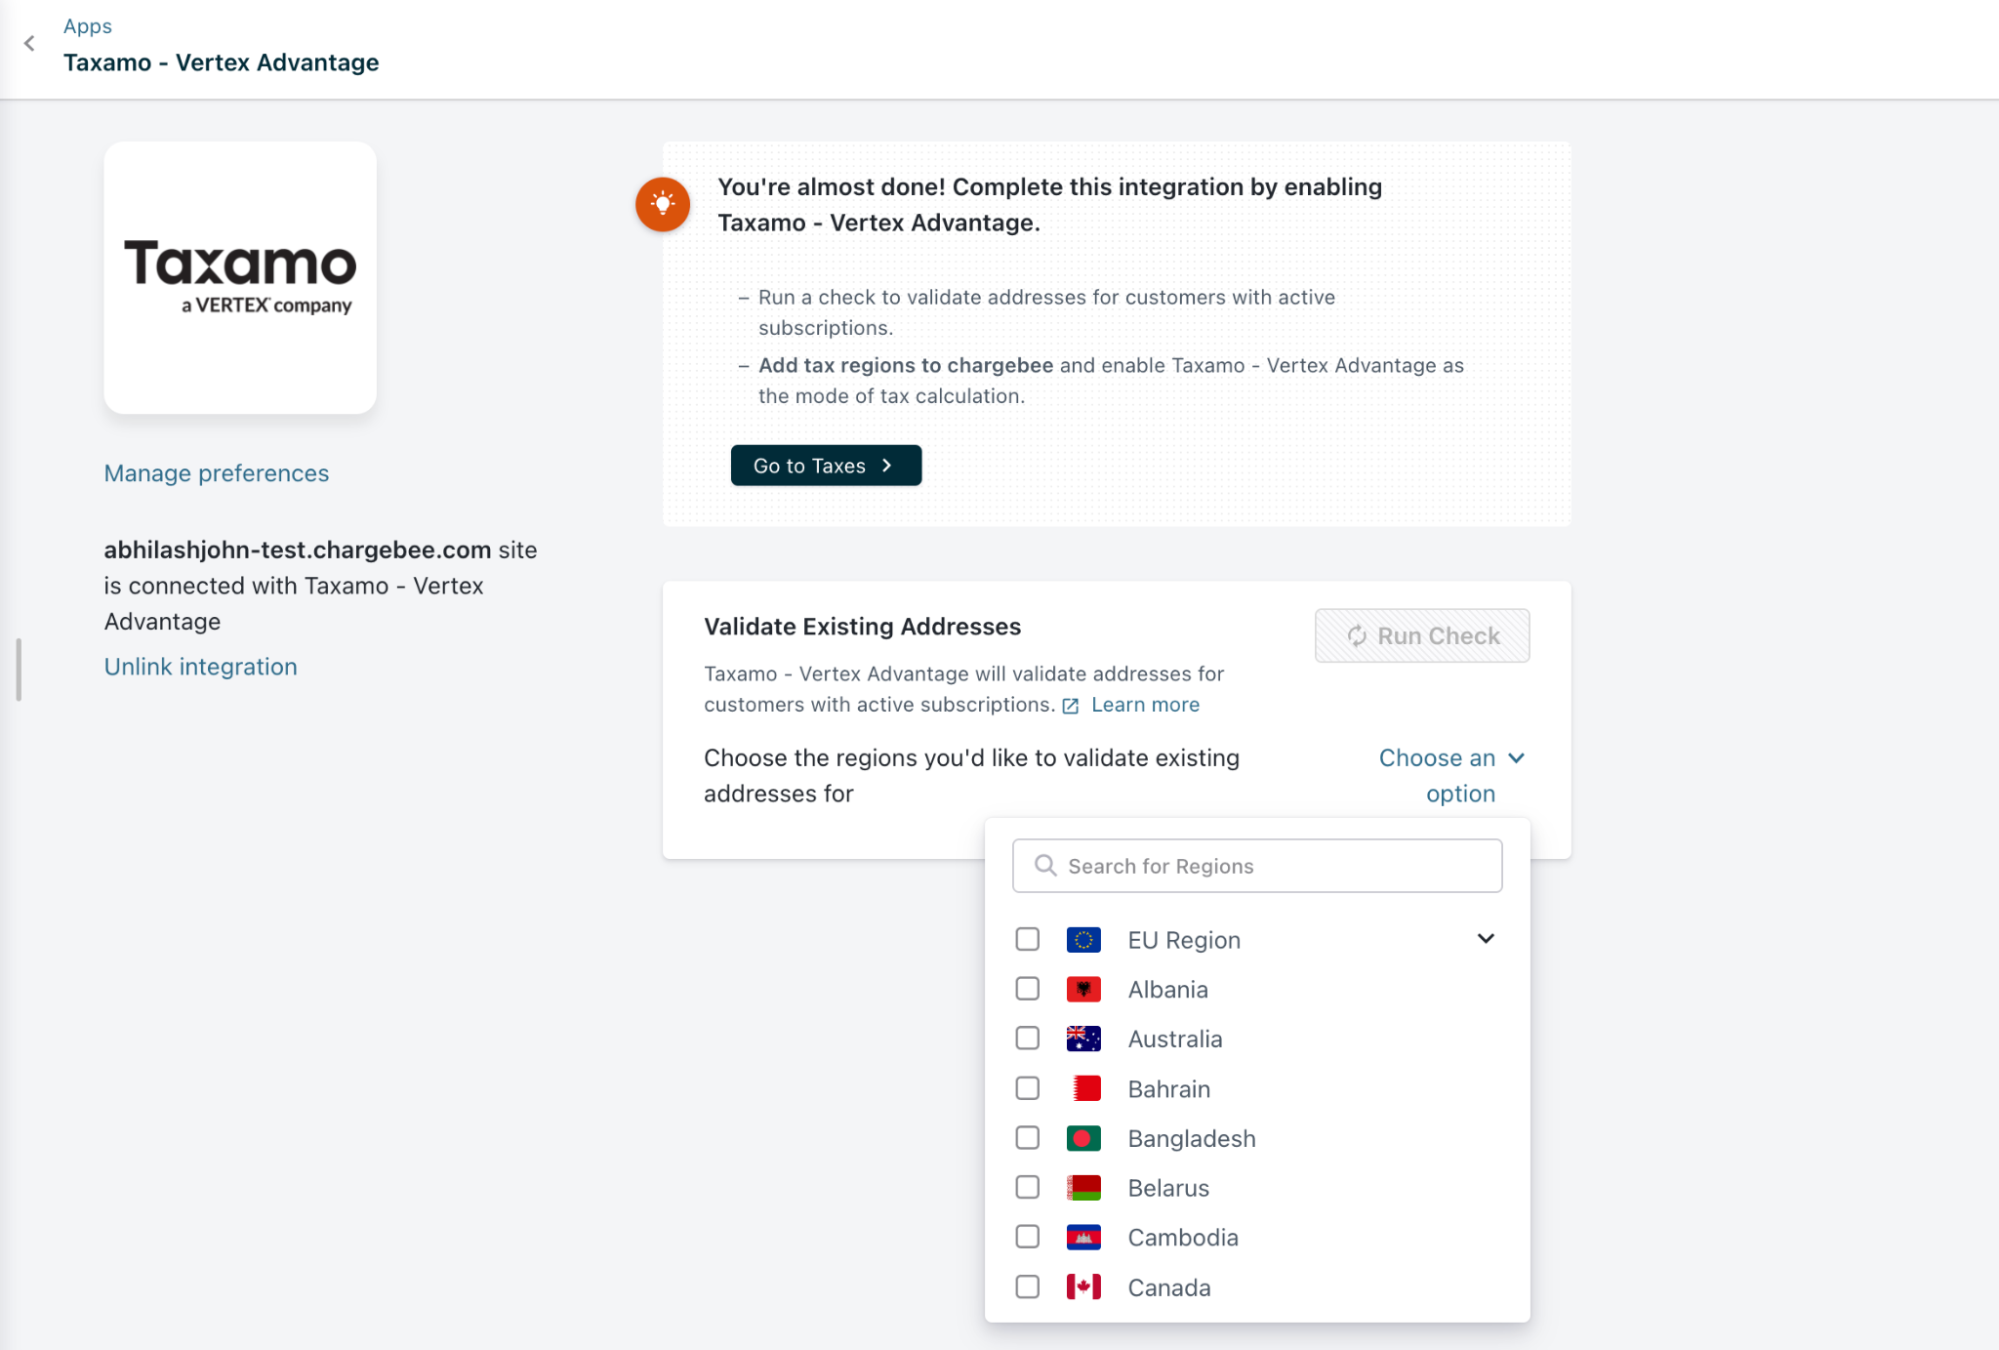Click the Canada flag icon
The width and height of the screenshot is (1999, 1350).
[1083, 1287]
